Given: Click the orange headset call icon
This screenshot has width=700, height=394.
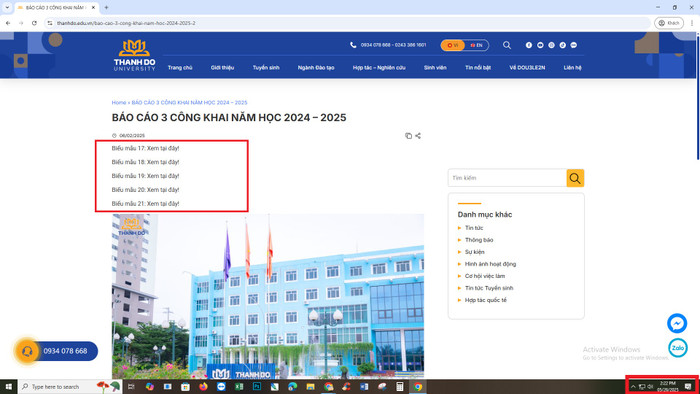Looking at the screenshot, I should coord(27,351).
